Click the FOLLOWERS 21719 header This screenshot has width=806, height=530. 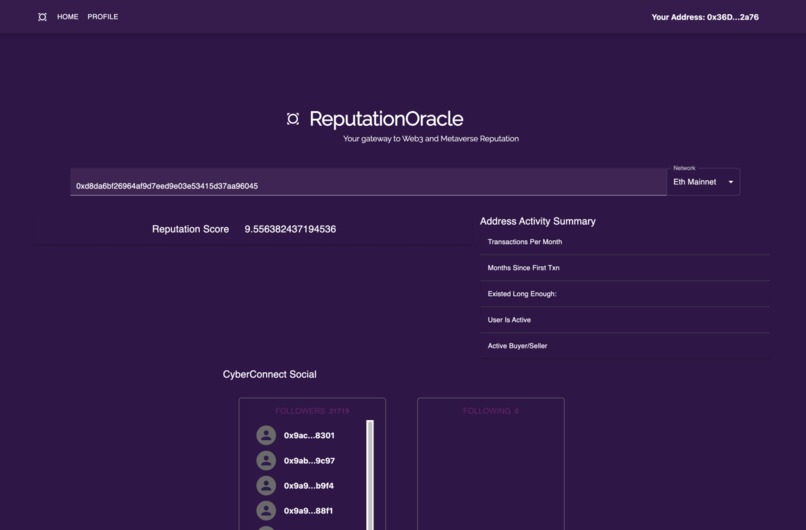click(x=312, y=411)
